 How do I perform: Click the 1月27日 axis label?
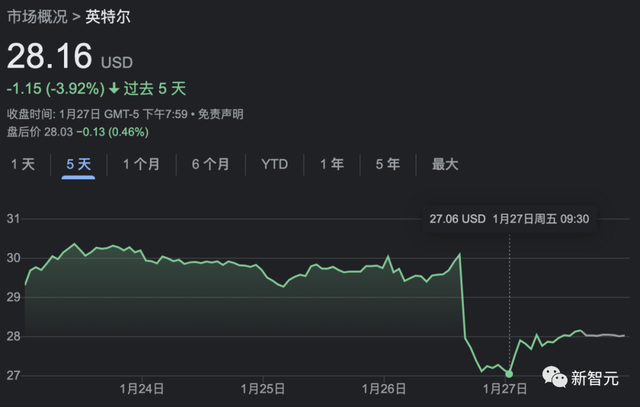[505, 389]
